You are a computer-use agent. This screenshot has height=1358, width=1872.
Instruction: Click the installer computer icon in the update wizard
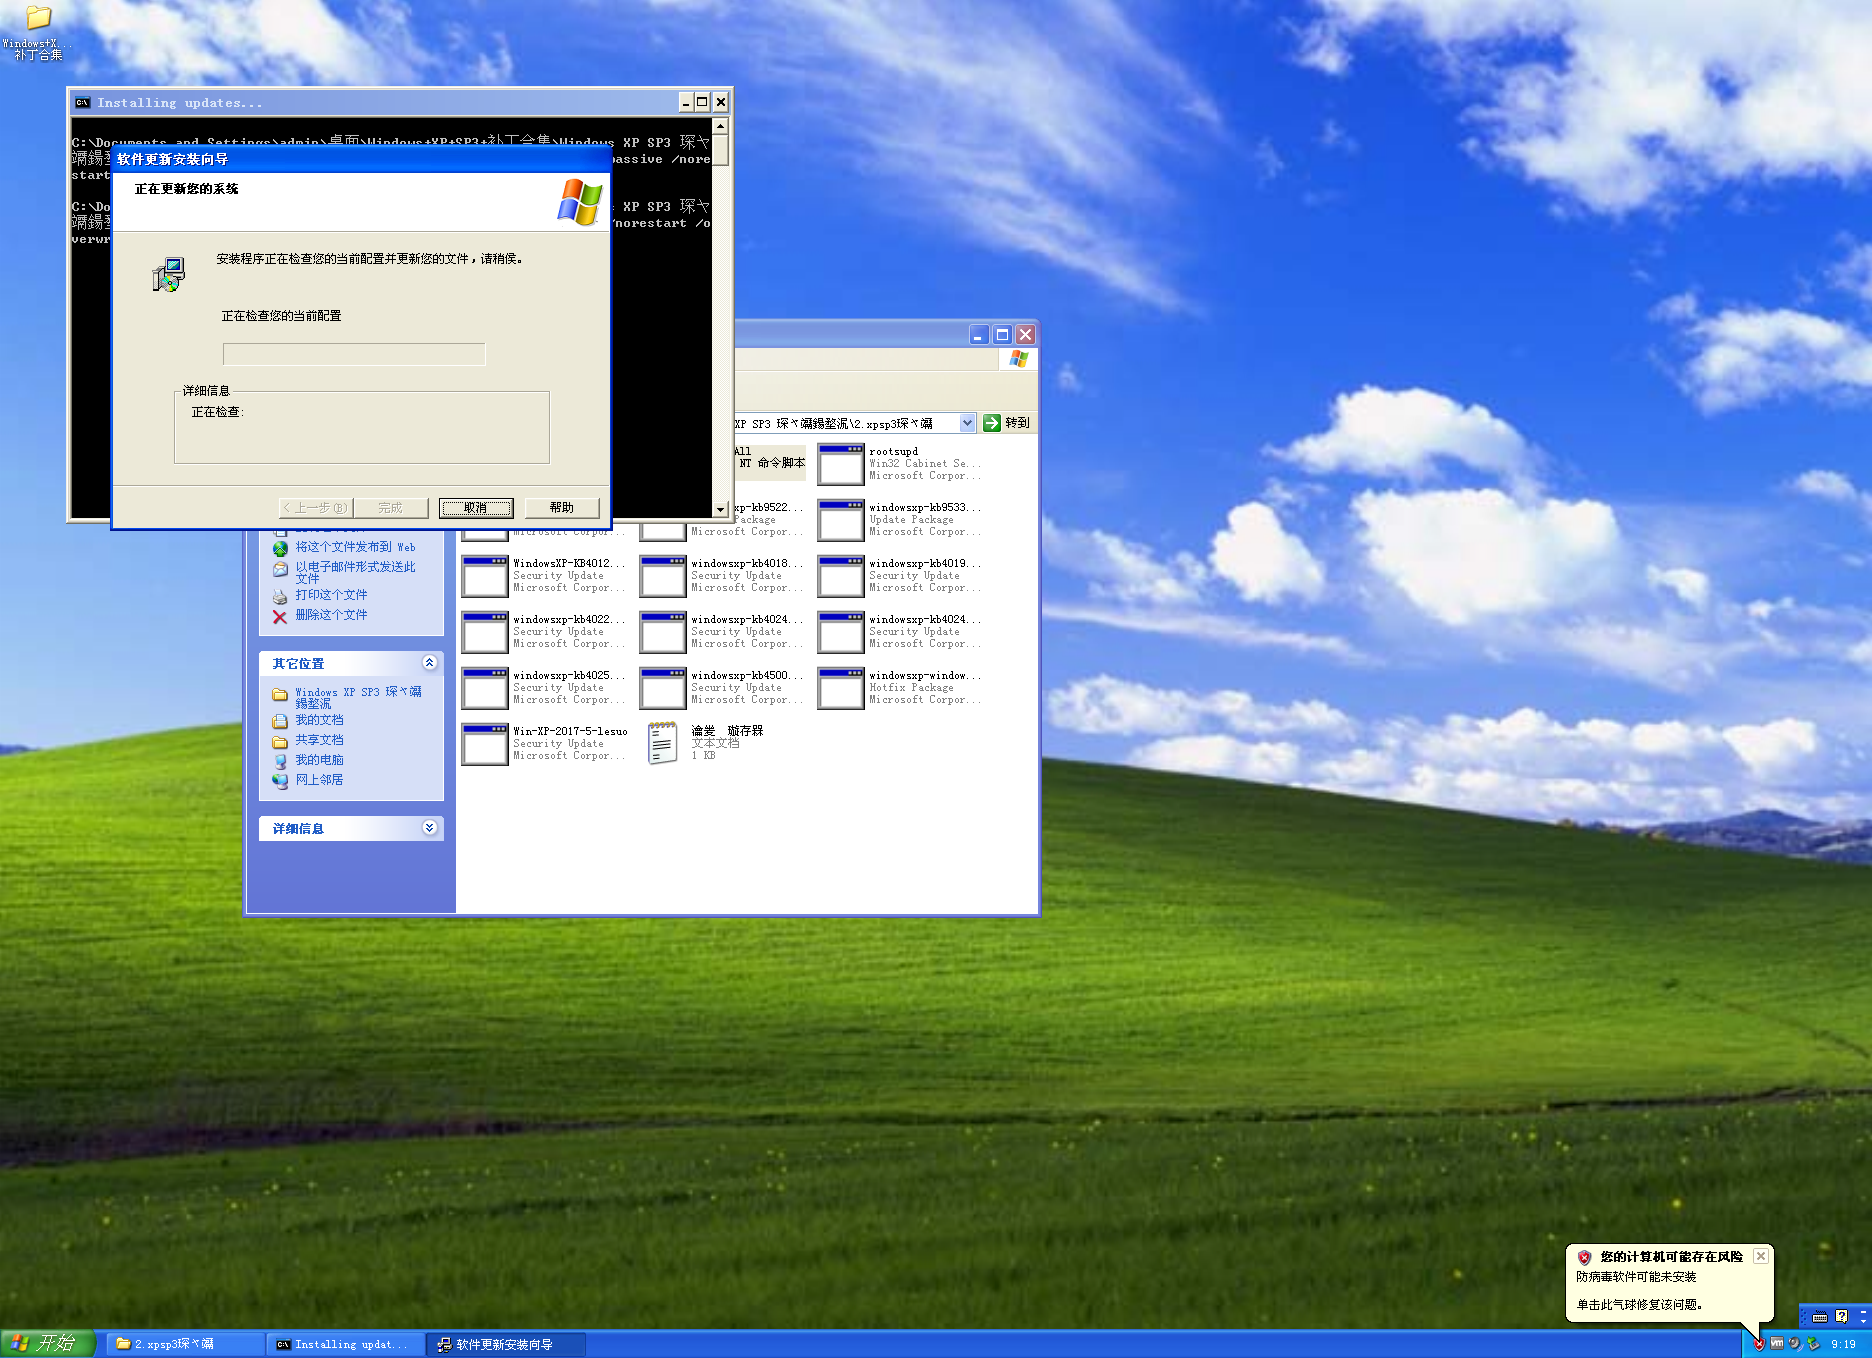pos(168,274)
